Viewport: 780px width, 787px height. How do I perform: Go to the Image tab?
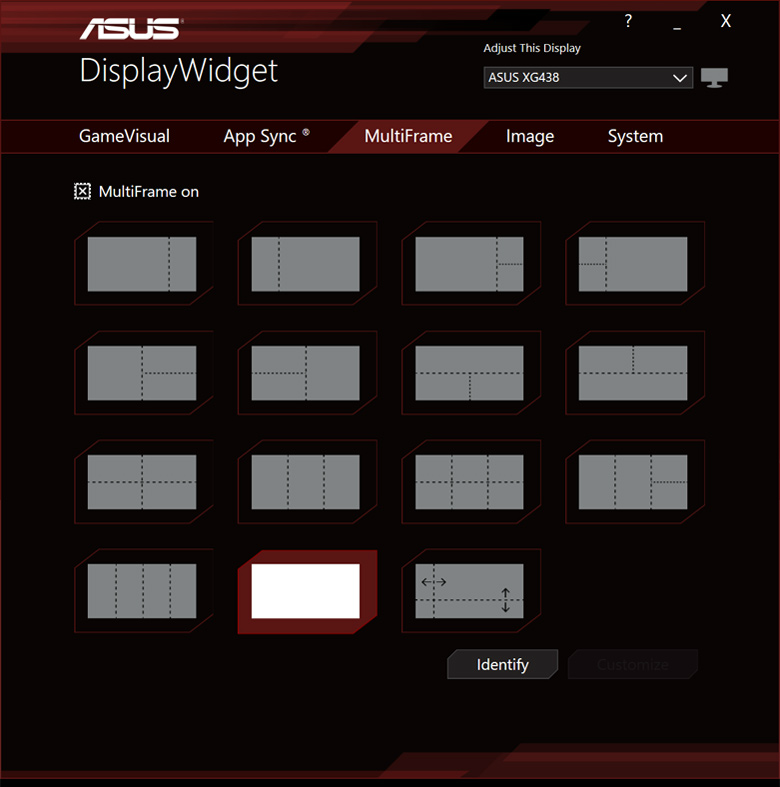point(530,137)
